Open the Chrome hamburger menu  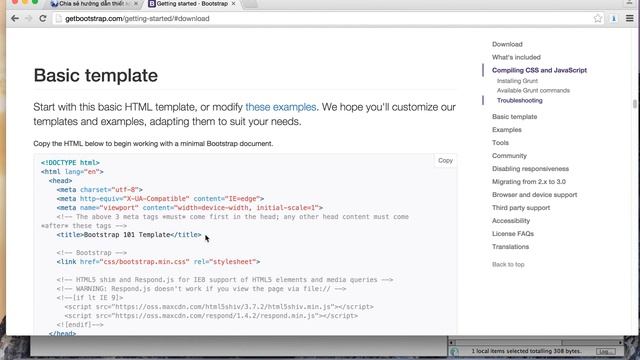[x=630, y=18]
